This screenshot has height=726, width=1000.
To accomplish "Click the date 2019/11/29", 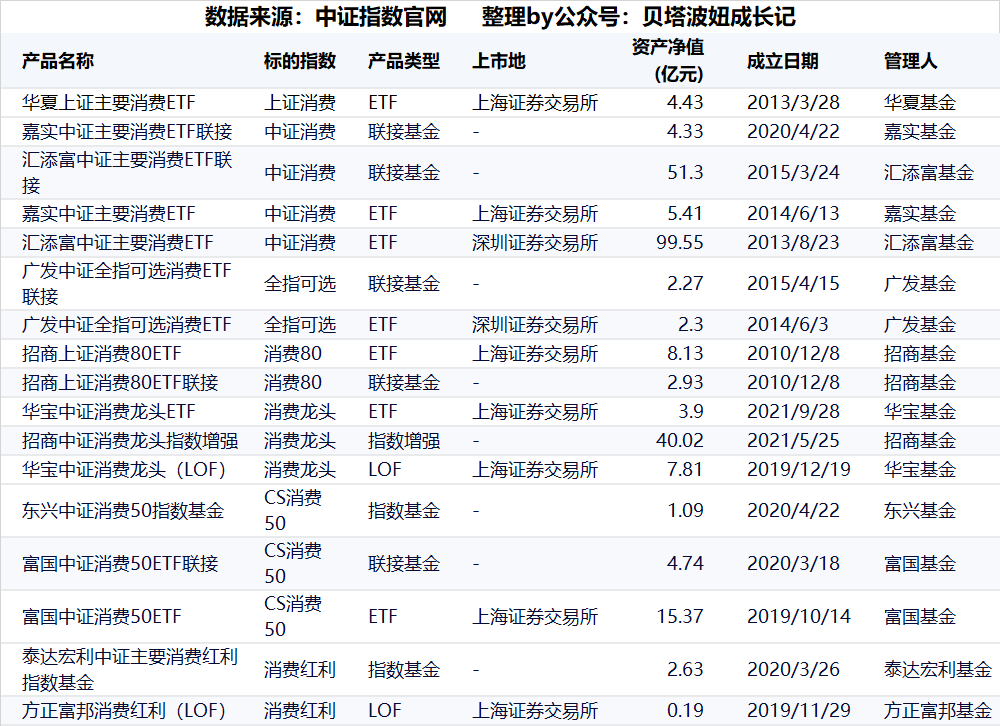I will 799,710.
